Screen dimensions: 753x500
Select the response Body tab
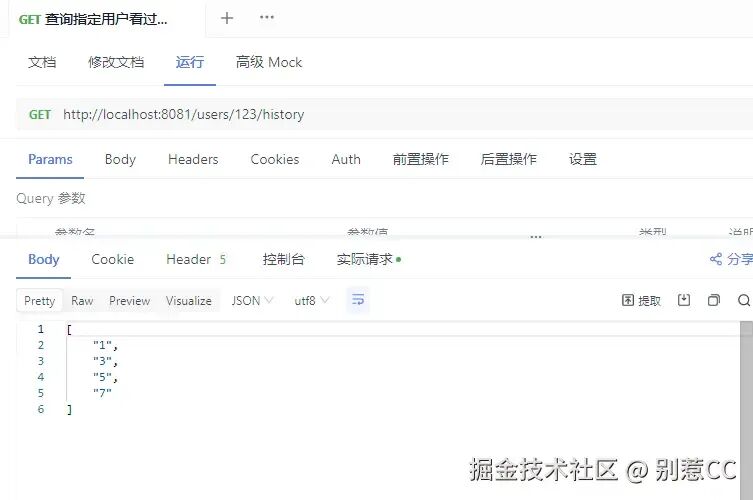coord(44,259)
